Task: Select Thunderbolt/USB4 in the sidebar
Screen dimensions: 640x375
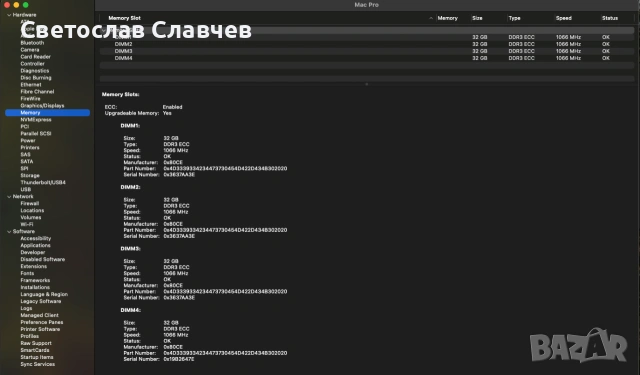Action: (x=43, y=182)
